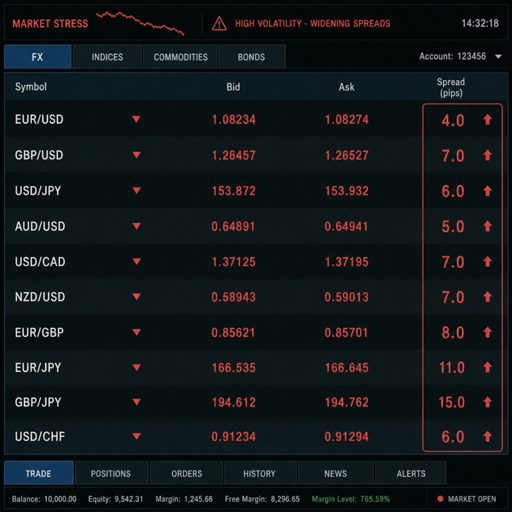Click the GBP/JPY ask 194.762
The height and width of the screenshot is (512, 512).
(347, 402)
